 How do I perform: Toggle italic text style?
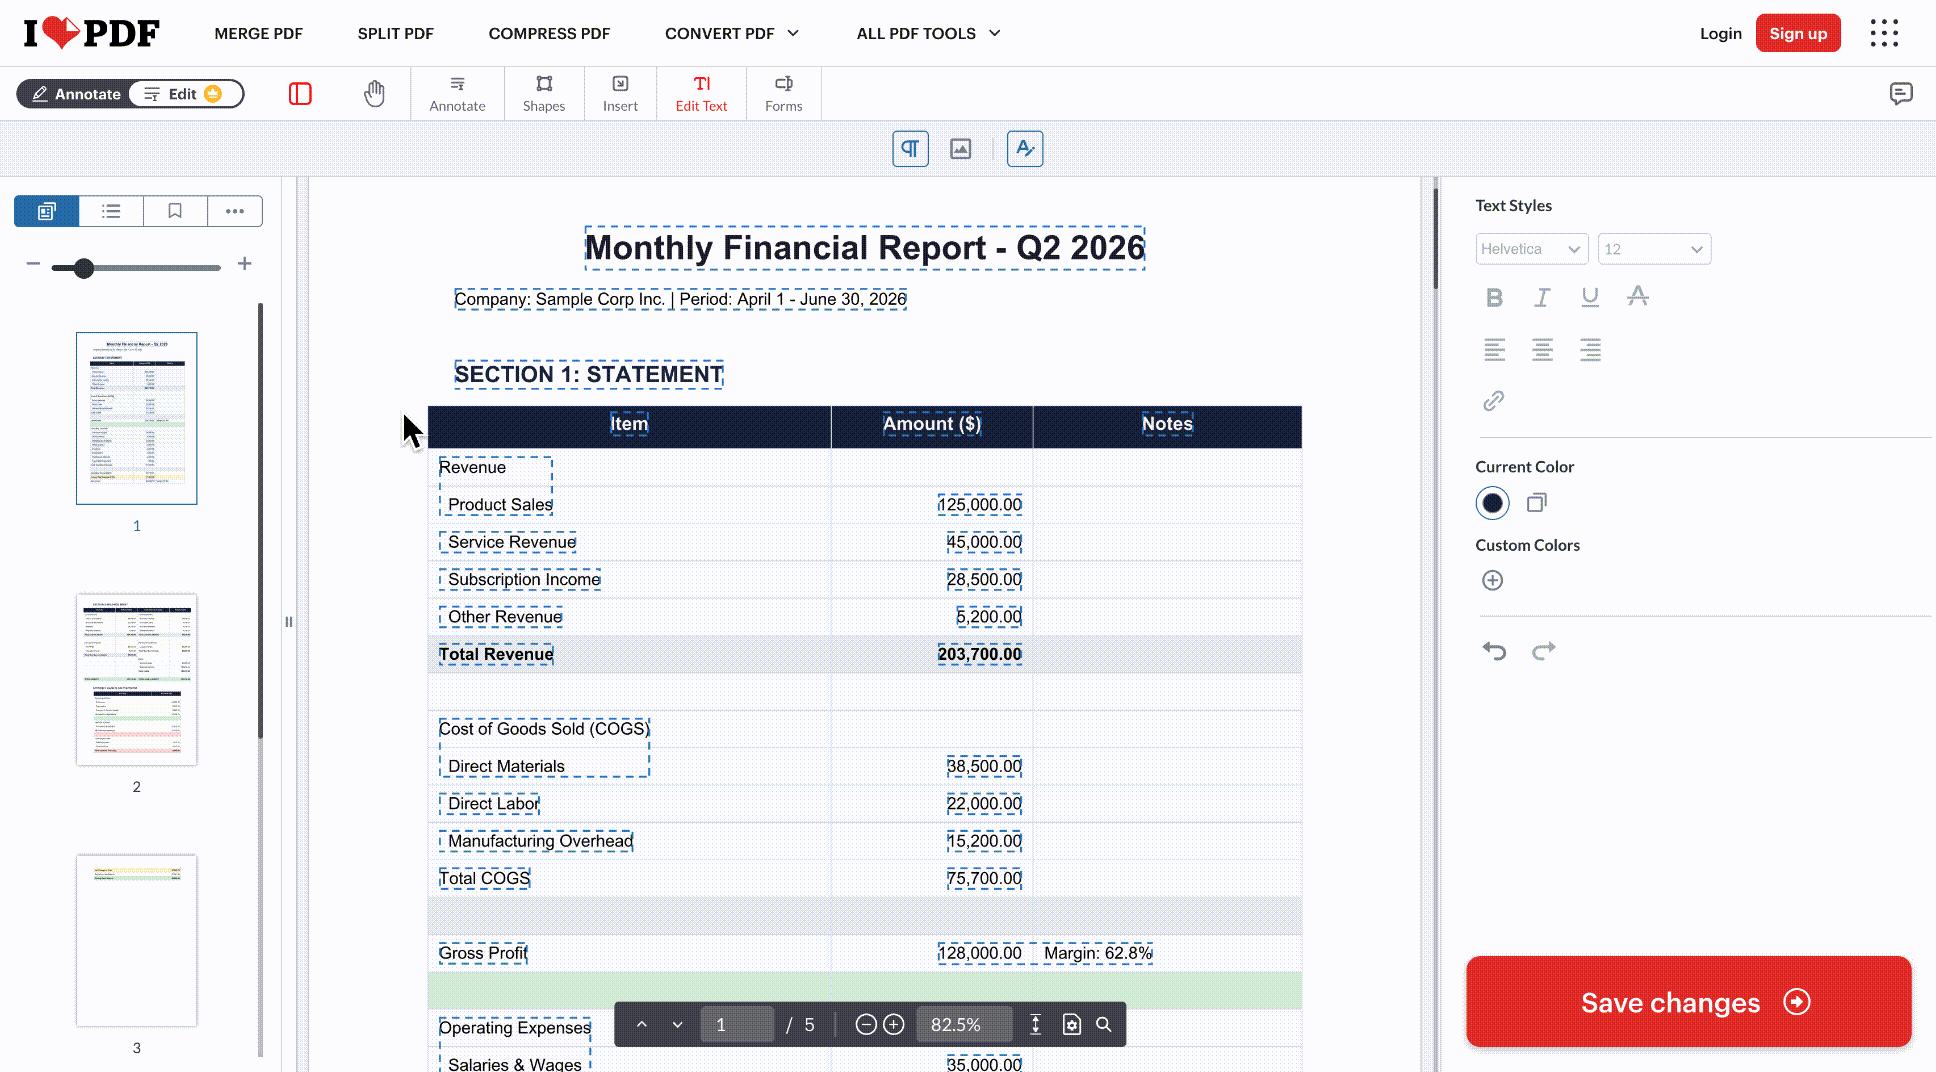click(1542, 297)
